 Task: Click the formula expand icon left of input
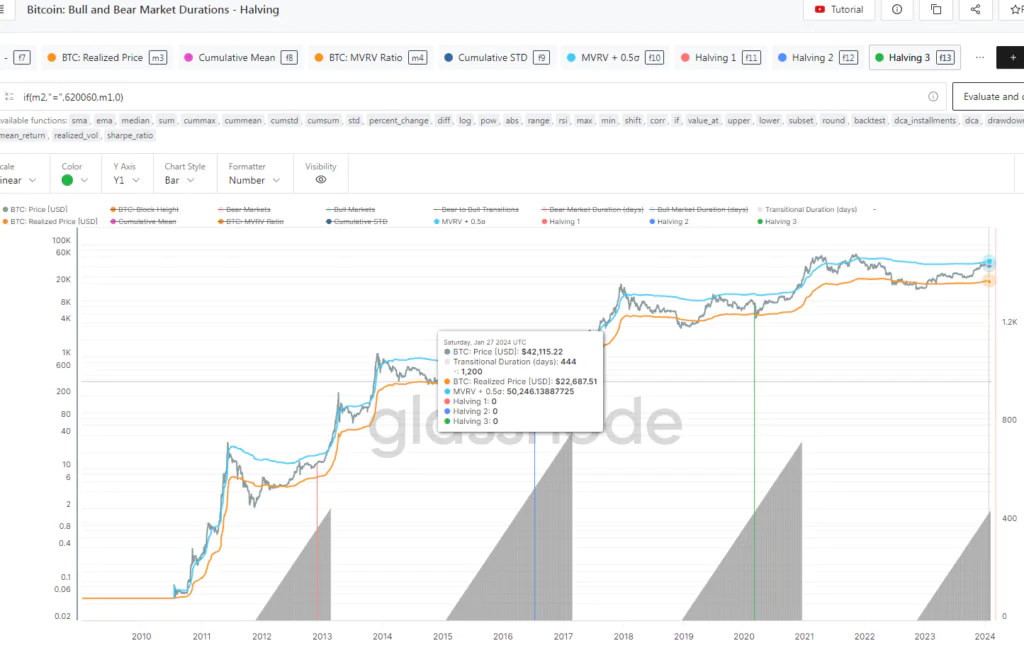click(9, 97)
